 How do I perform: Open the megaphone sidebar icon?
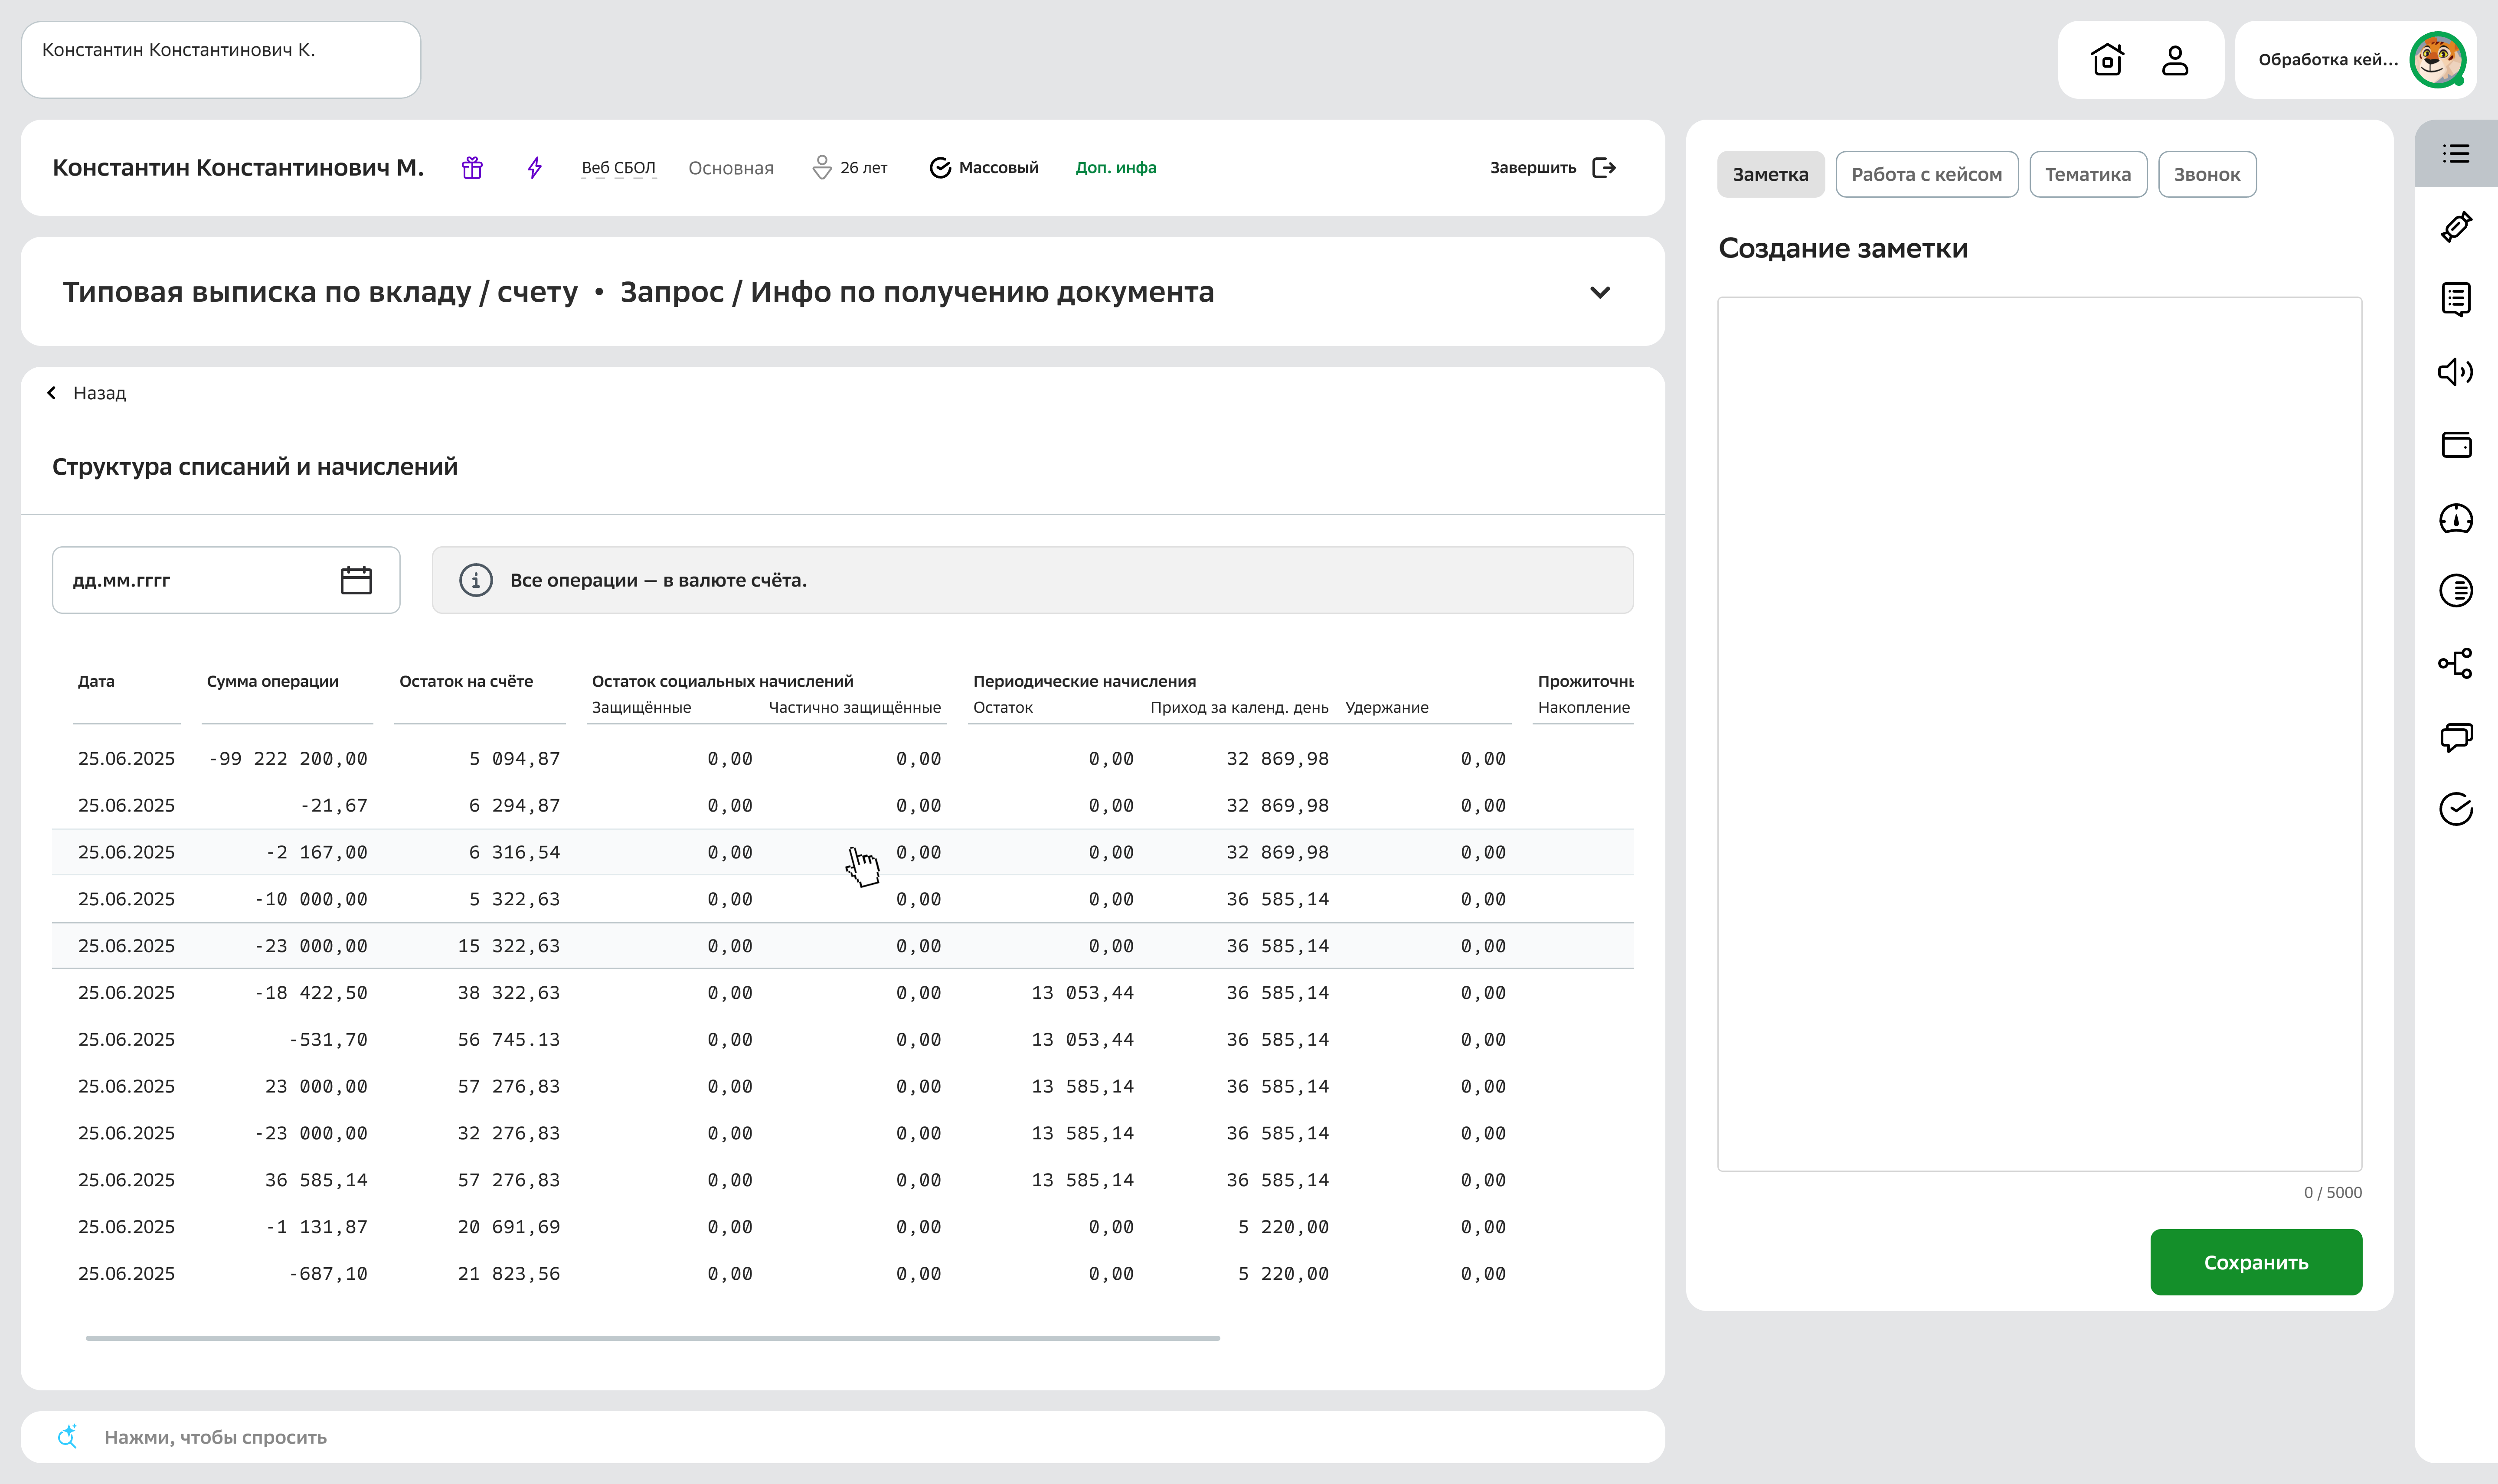pyautogui.click(x=2455, y=372)
